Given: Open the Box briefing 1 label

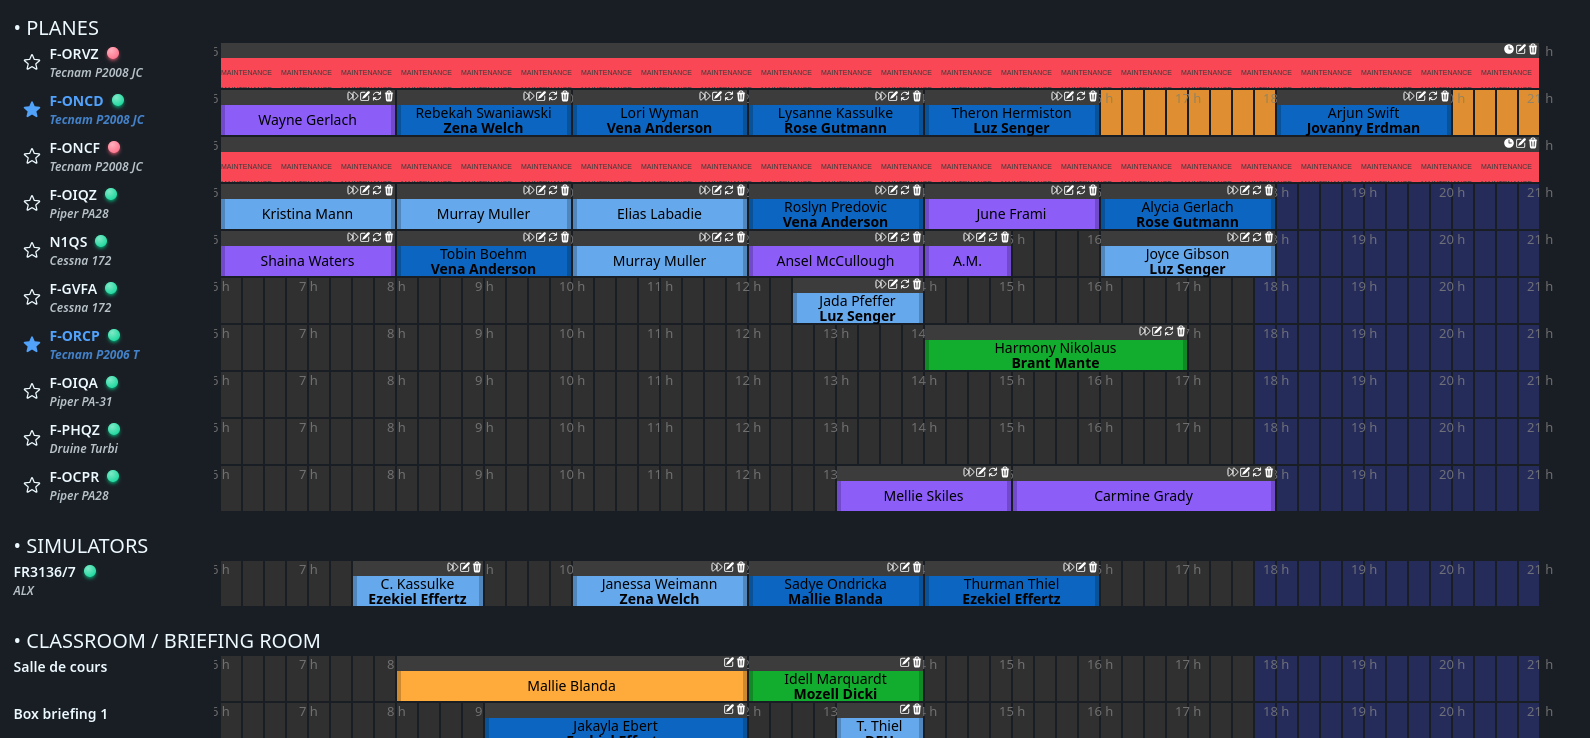Looking at the screenshot, I should [x=60, y=714].
